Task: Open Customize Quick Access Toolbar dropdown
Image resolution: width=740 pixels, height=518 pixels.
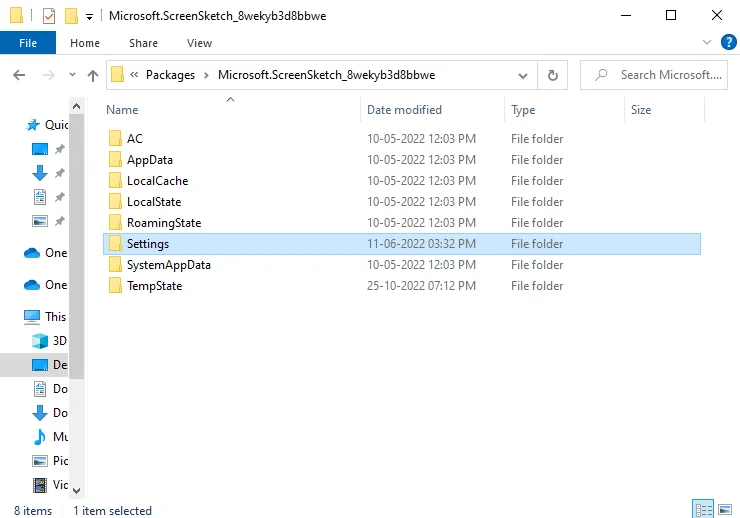Action: (x=89, y=17)
